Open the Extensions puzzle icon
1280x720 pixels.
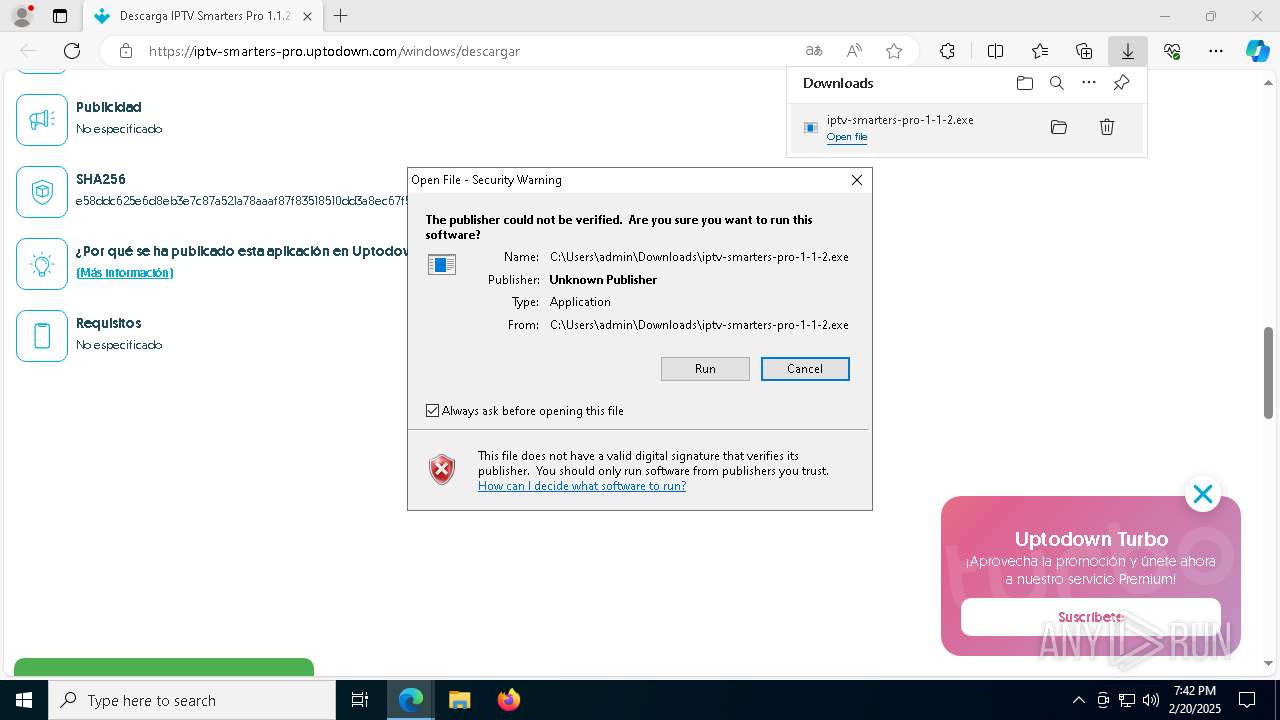click(x=947, y=51)
